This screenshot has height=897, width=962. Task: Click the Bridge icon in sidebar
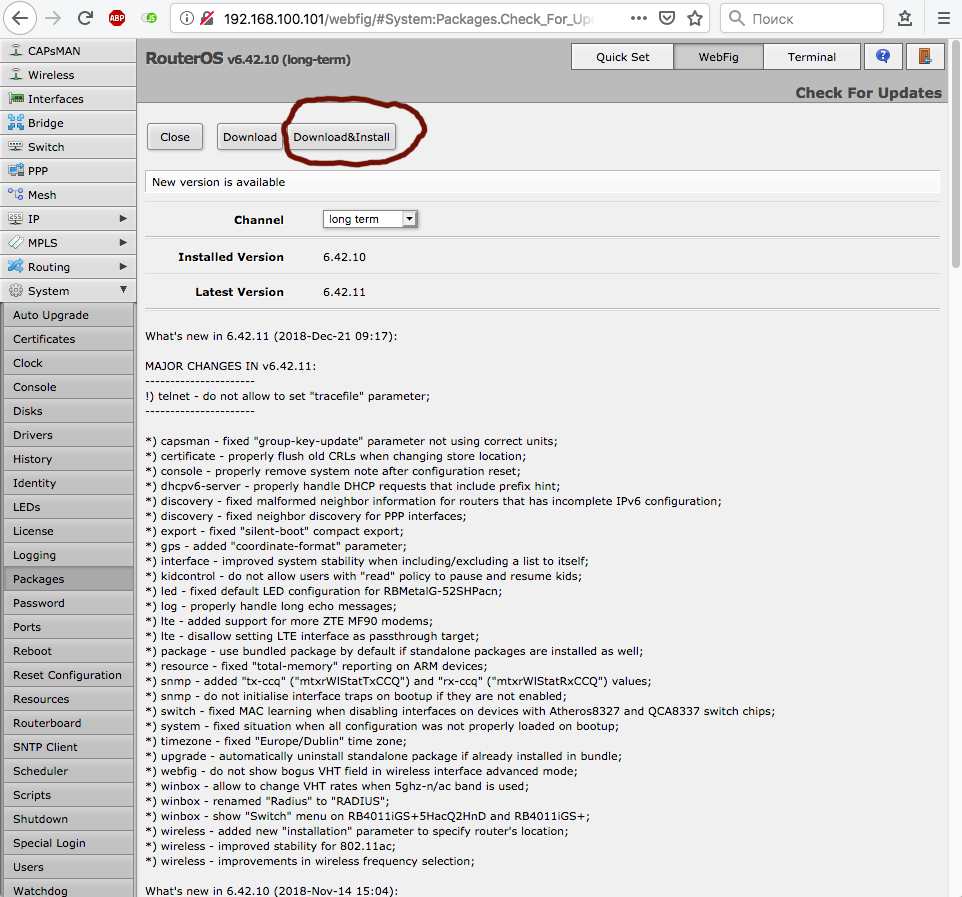(x=16, y=122)
